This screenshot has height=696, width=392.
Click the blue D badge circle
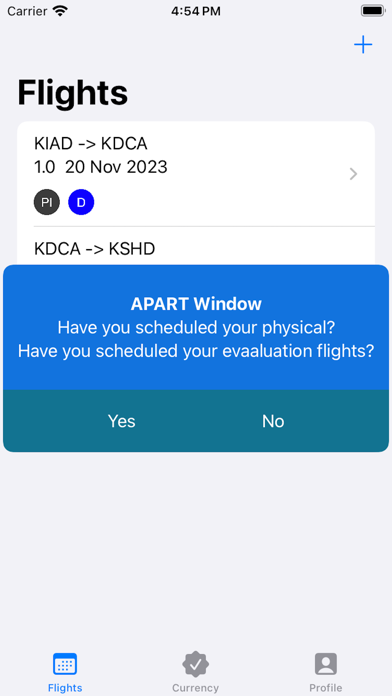click(x=81, y=202)
